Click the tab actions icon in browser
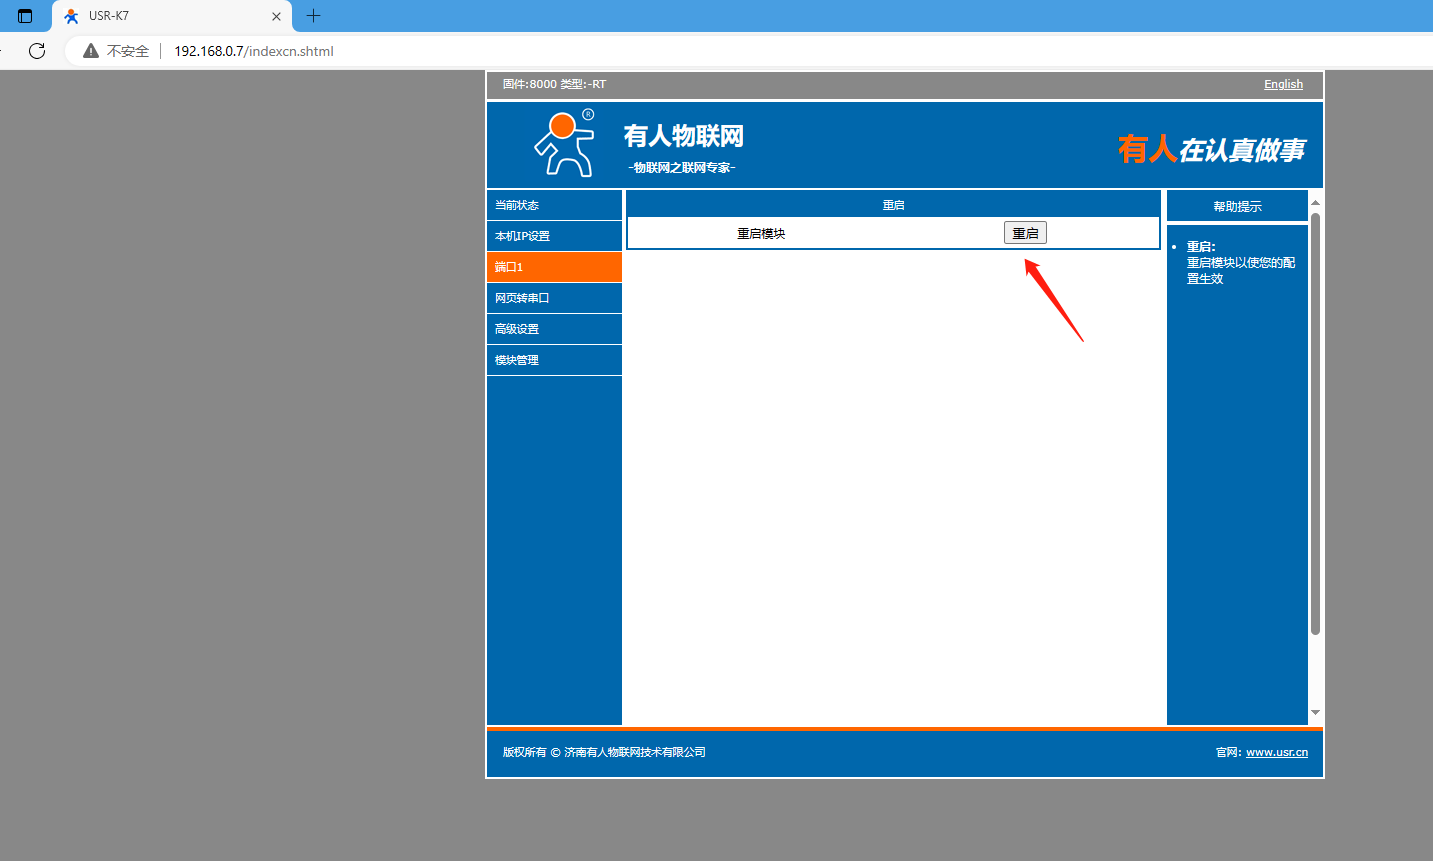Image resolution: width=1433 pixels, height=861 pixels. tap(25, 16)
